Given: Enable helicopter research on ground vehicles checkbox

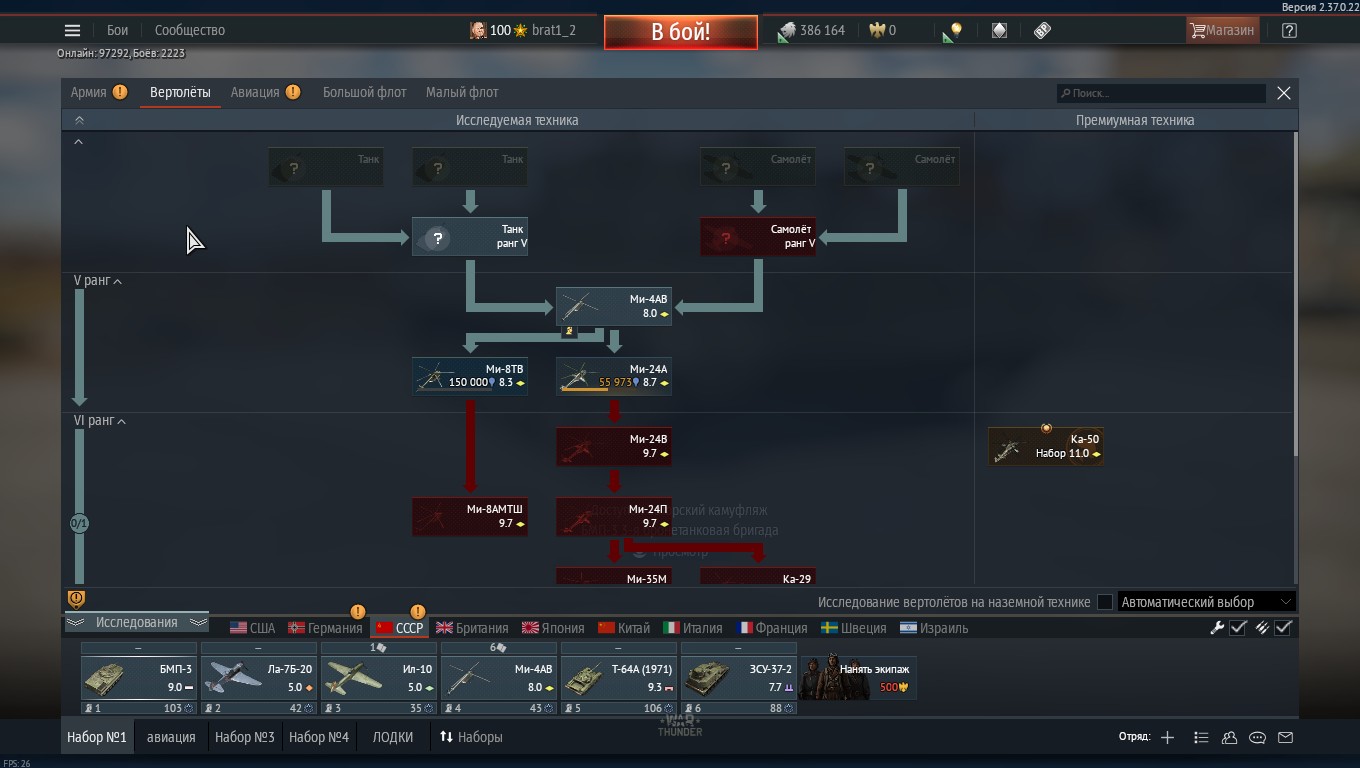Looking at the screenshot, I should (1105, 602).
